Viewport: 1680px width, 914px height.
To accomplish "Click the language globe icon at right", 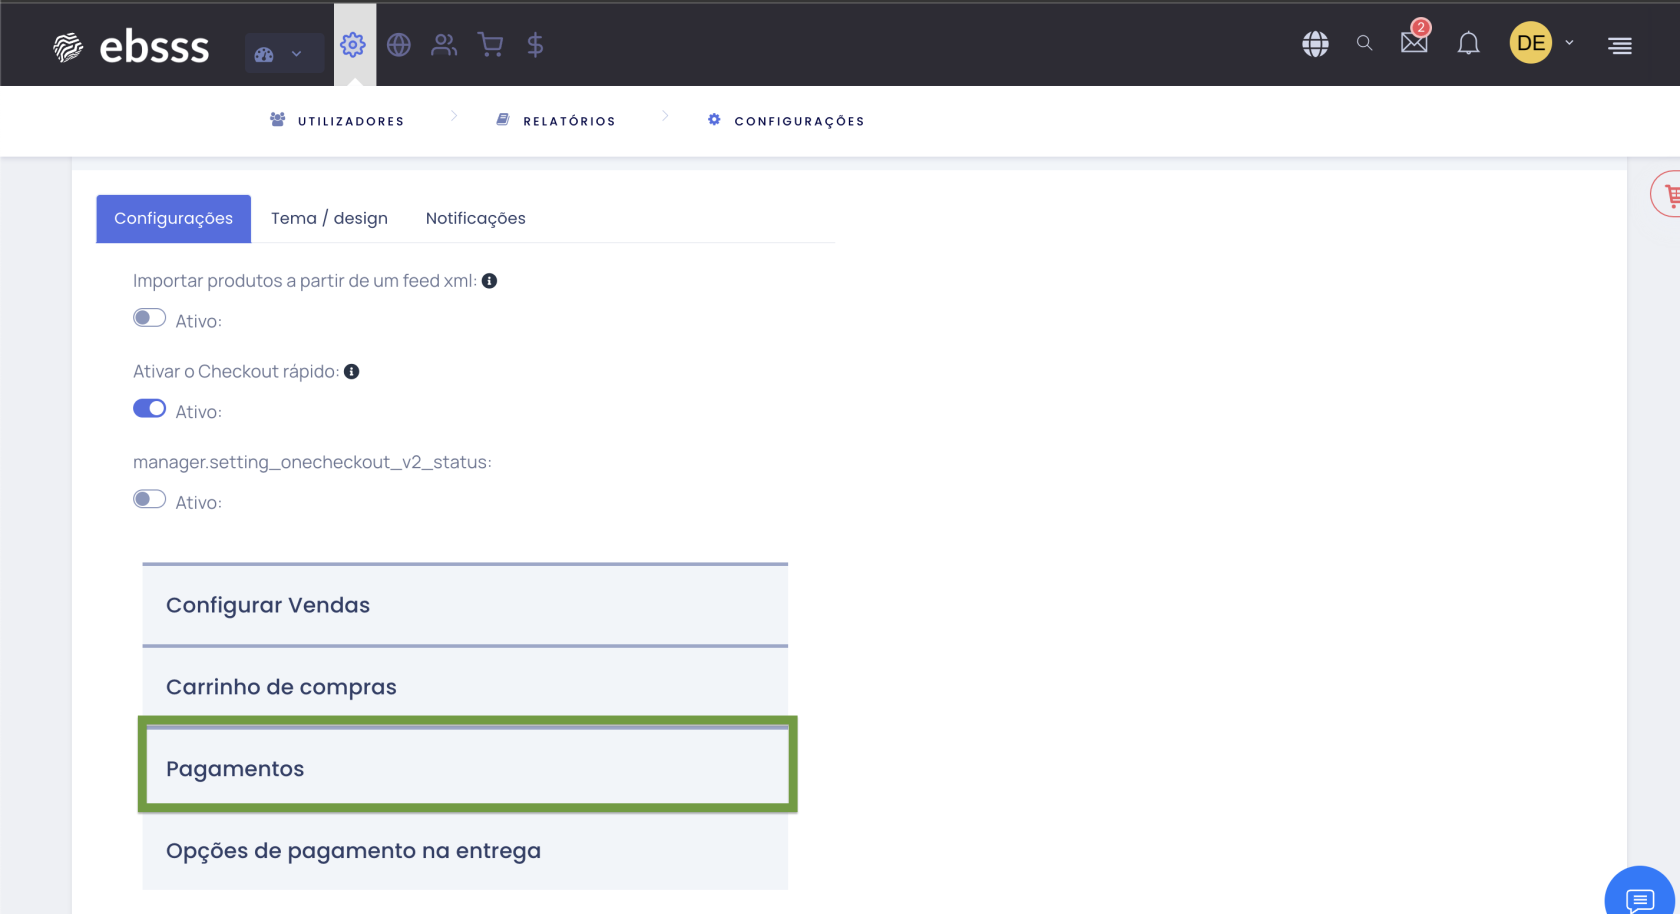I will click(x=1315, y=44).
